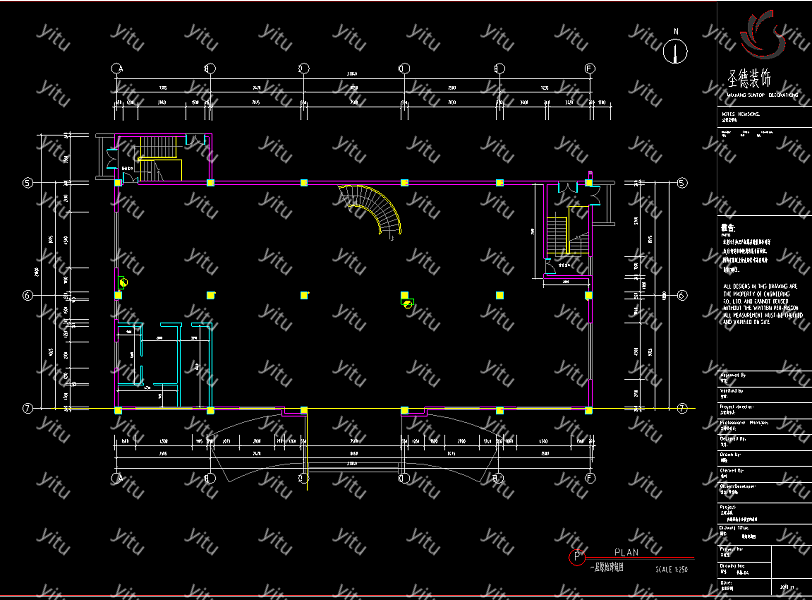
Task: Select the green-circled symbol at center column
Action: coord(407,303)
